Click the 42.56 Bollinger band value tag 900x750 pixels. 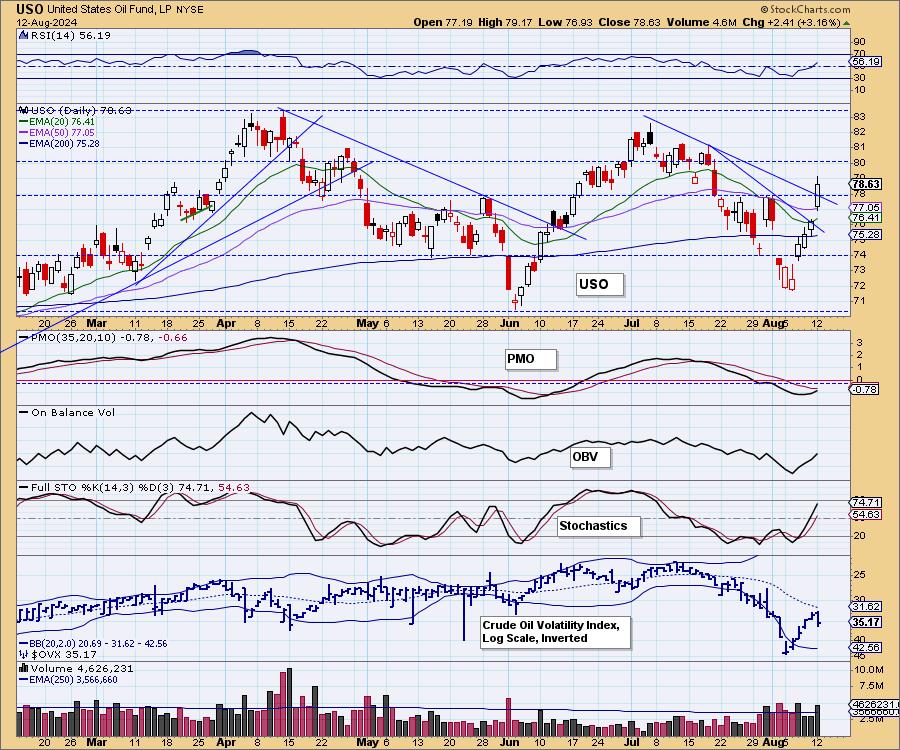(866, 647)
